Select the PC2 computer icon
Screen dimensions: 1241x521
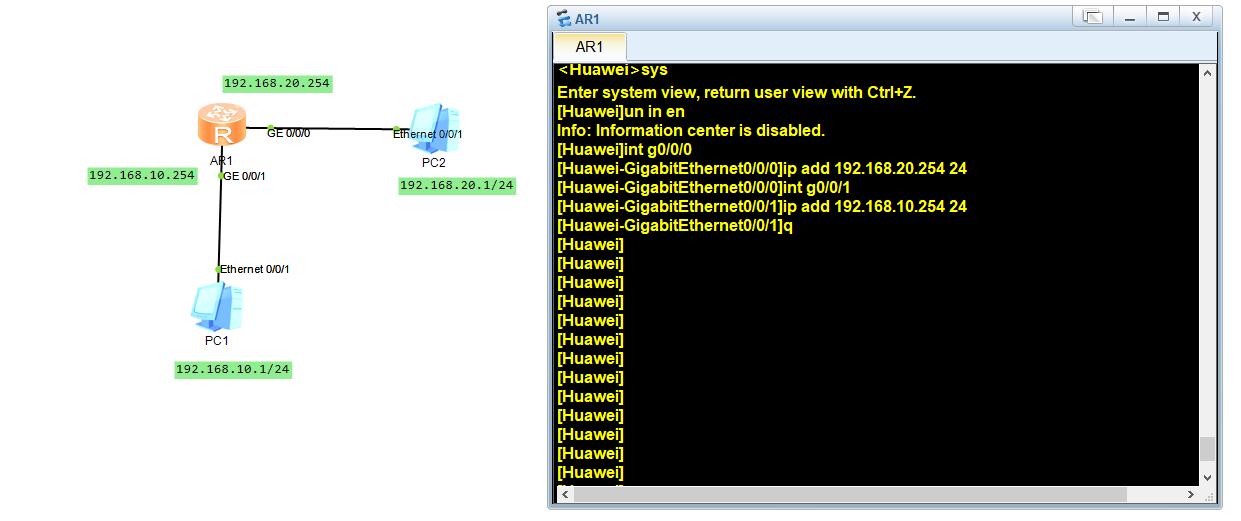435,127
